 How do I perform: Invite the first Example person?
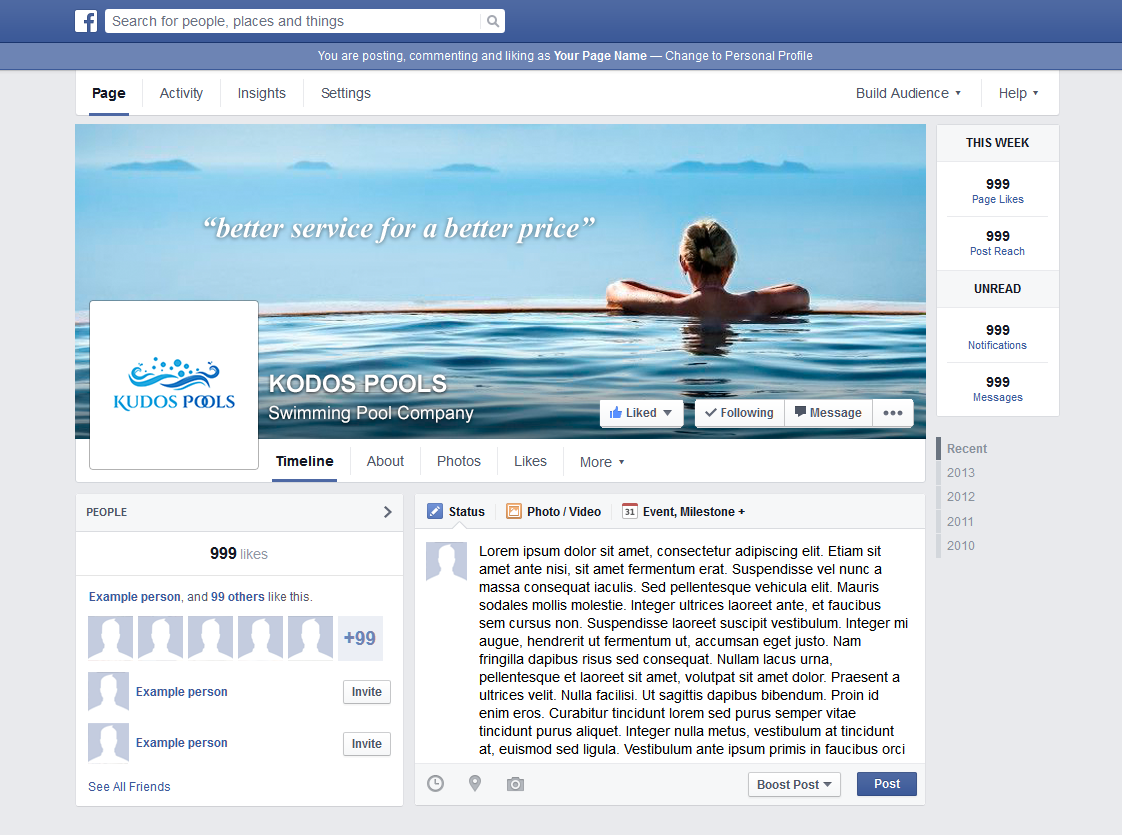366,691
